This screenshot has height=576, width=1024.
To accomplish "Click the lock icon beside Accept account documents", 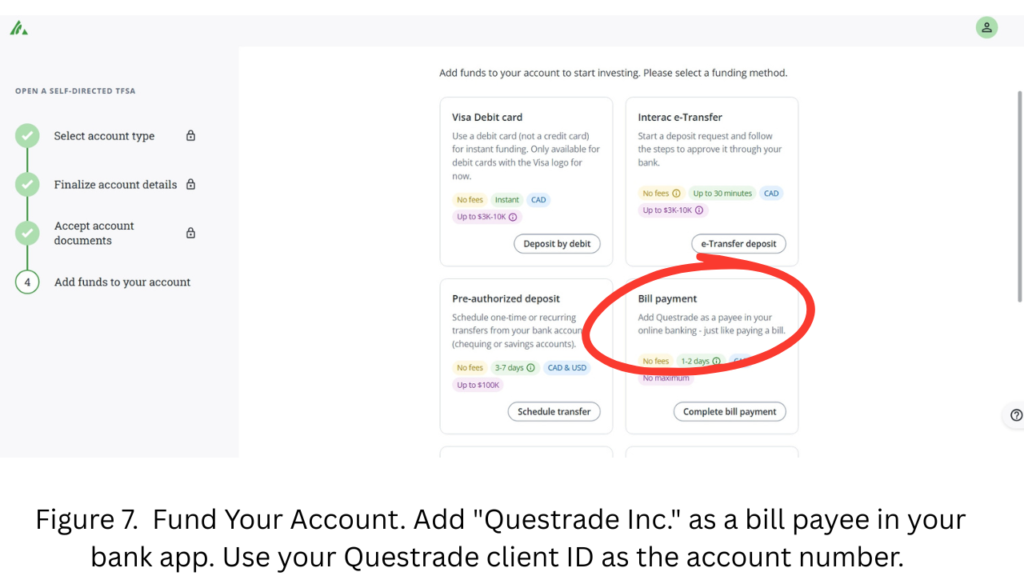I will click(190, 232).
